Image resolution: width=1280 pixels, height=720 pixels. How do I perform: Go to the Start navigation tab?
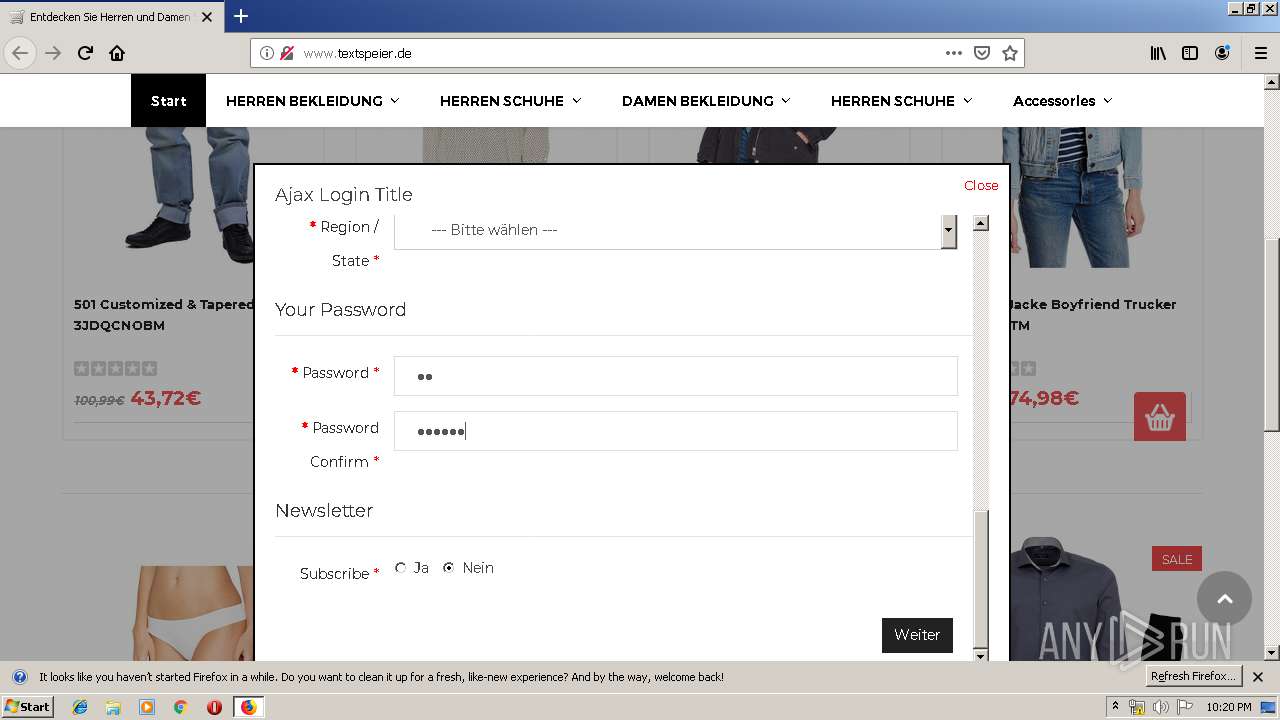pos(168,101)
